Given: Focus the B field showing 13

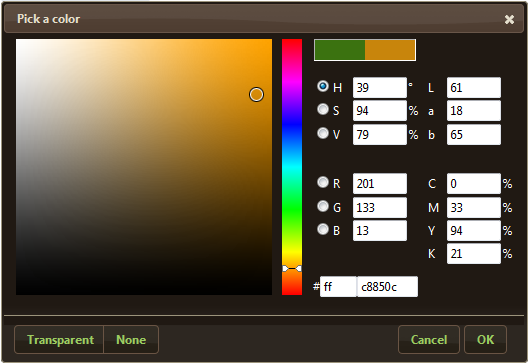Looking at the screenshot, I should [380, 231].
